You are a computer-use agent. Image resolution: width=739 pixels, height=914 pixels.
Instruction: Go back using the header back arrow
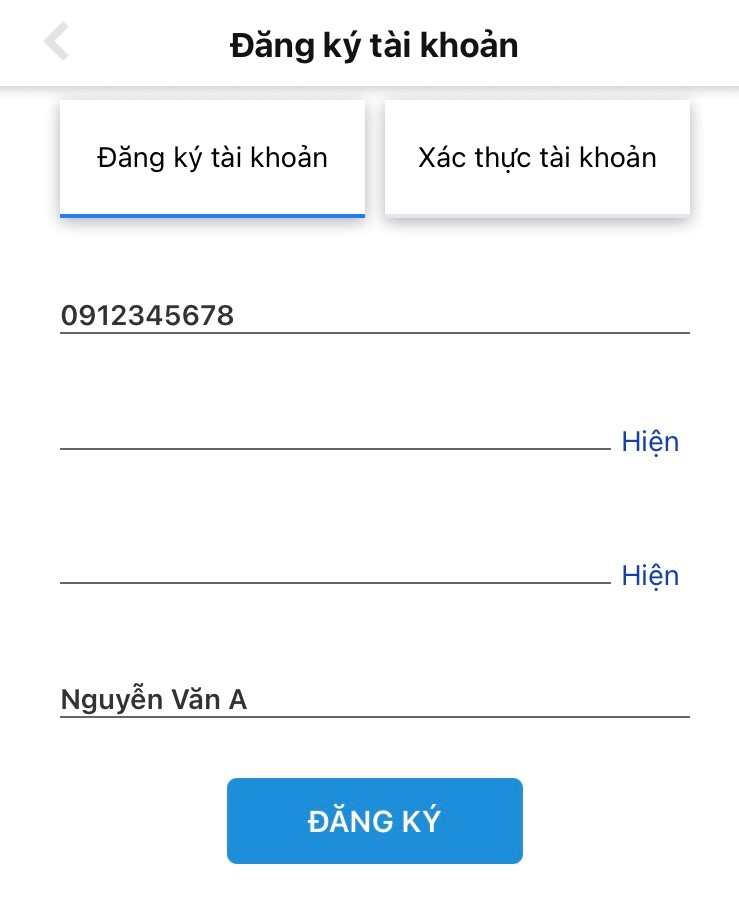coord(57,43)
